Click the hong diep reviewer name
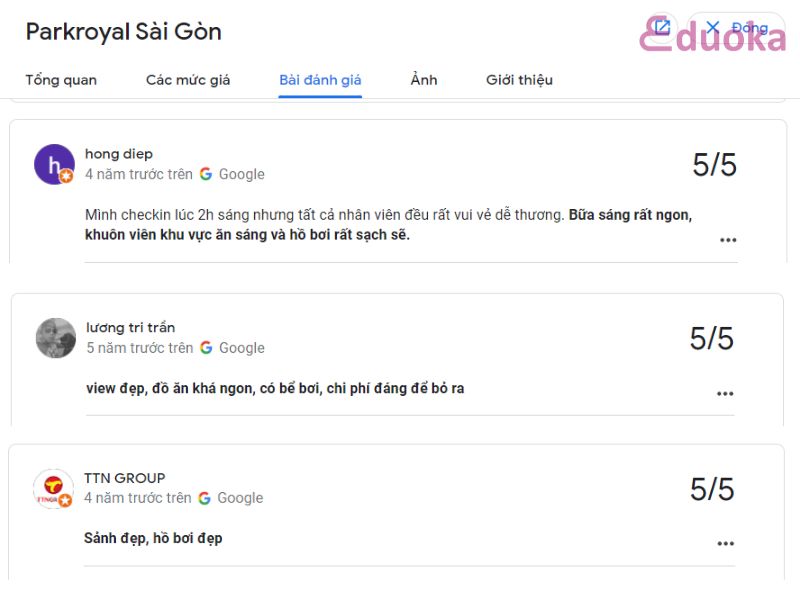The height and width of the screenshot is (600, 800). 119,154
